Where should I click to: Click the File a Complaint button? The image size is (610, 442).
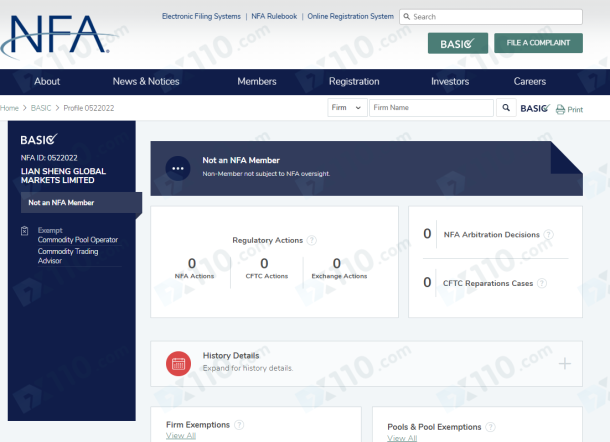[538, 43]
